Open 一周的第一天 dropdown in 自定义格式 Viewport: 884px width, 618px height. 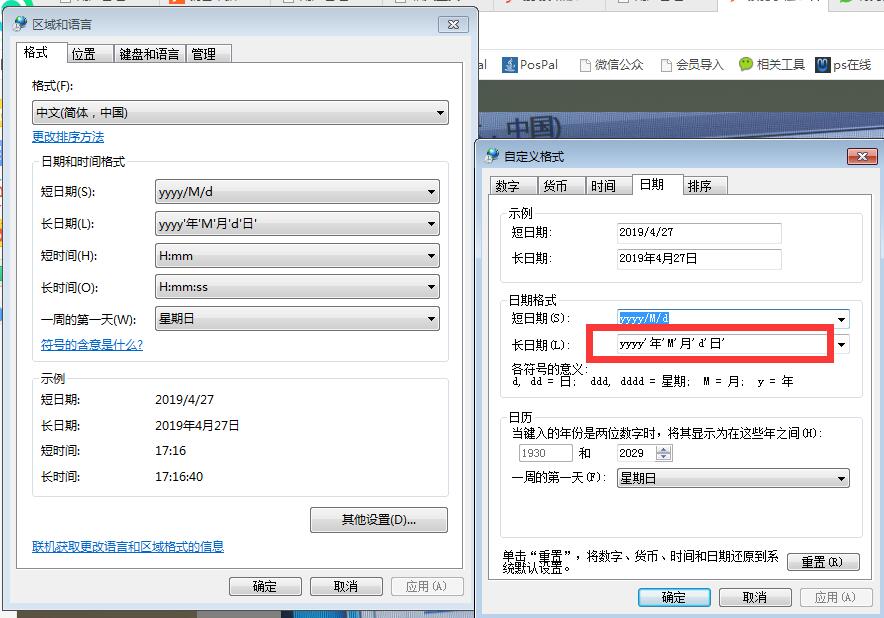coord(840,479)
